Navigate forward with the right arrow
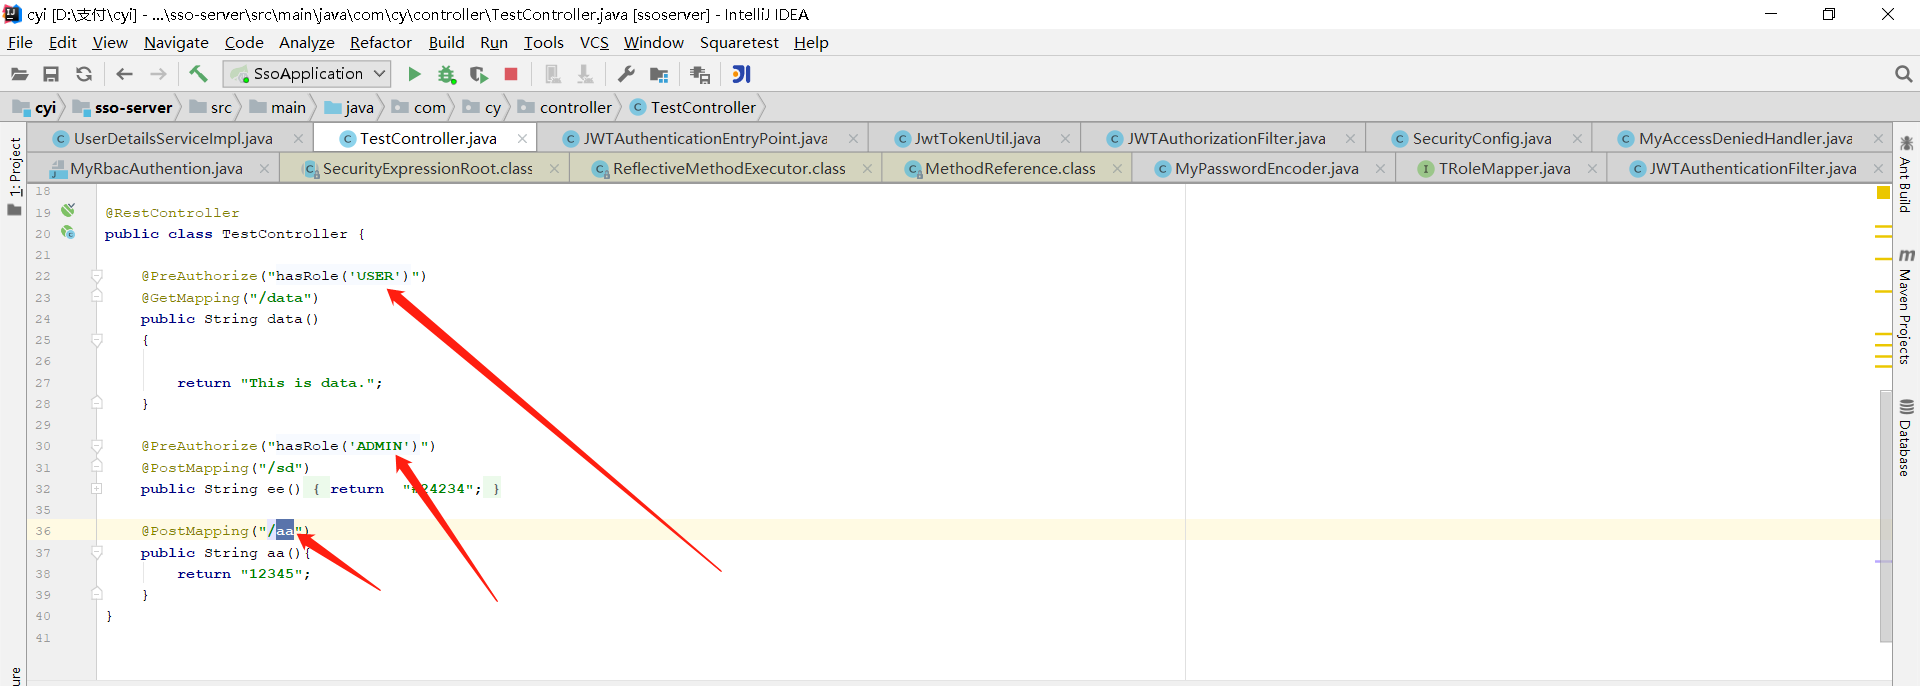The width and height of the screenshot is (1920, 686). coord(158,74)
